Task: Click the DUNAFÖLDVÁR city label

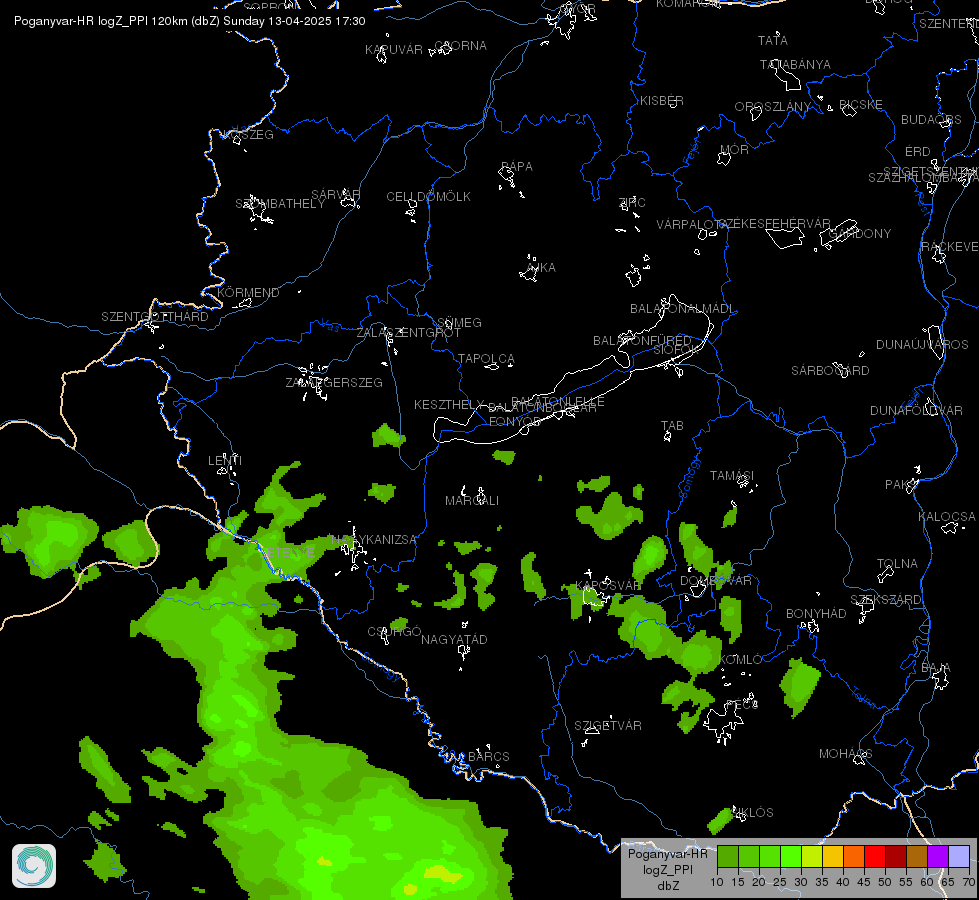Action: (917, 411)
